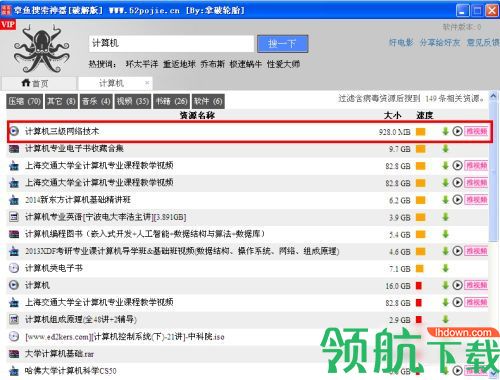Viewport: 500px width, 380px height.
Task: Download 计算机编程图书 5.4 GB resource
Action: click(445, 234)
